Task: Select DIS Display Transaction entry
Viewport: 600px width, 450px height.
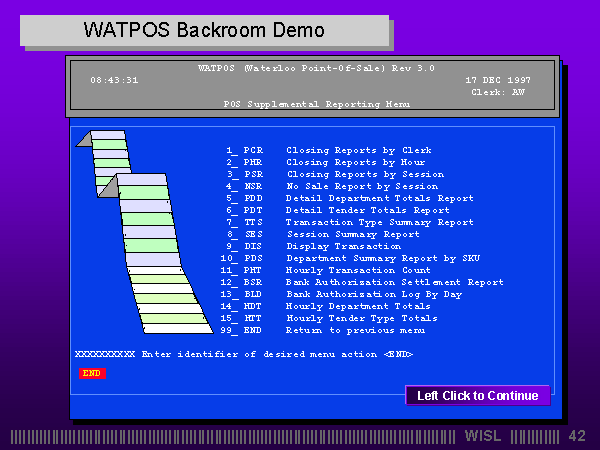Action: 330,246
